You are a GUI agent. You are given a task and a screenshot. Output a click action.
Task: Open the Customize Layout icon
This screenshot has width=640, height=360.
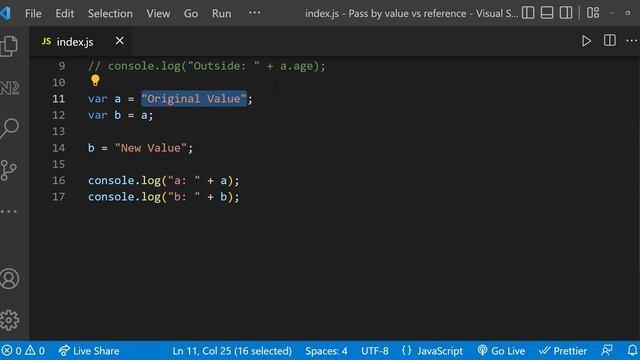[593, 13]
